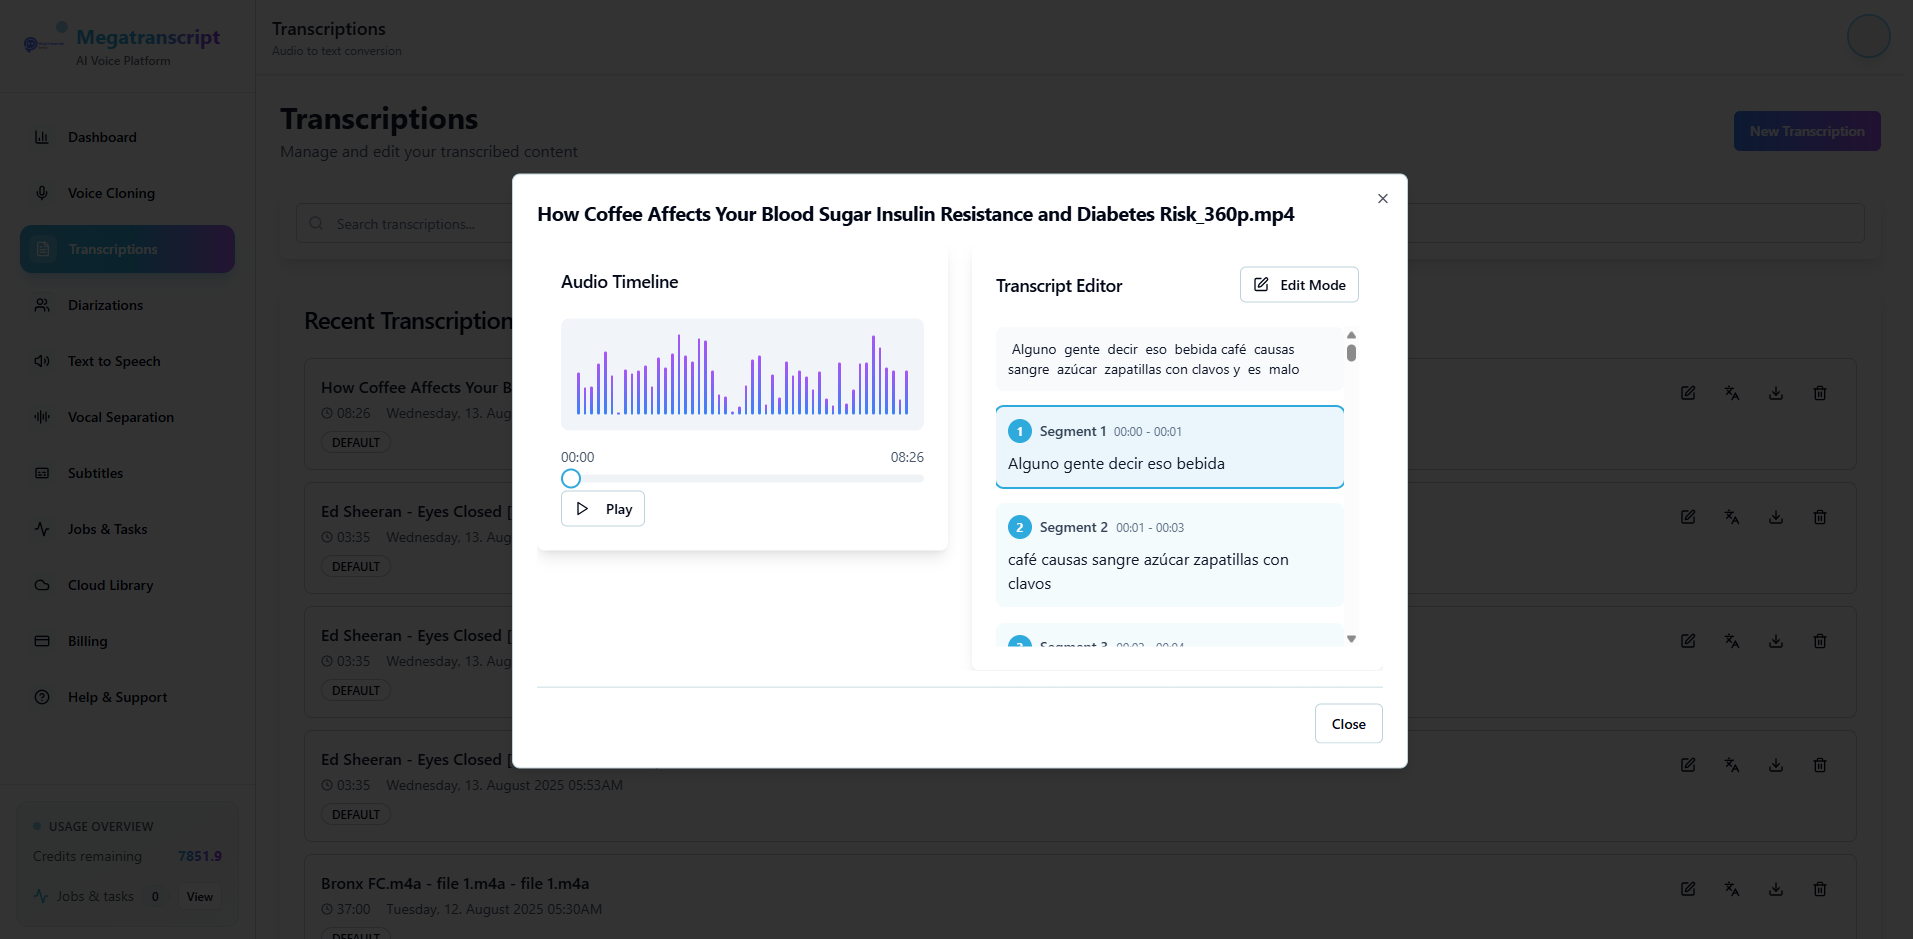1913x939 pixels.
Task: Click translate icon for third transcription row
Action: click(x=1731, y=641)
